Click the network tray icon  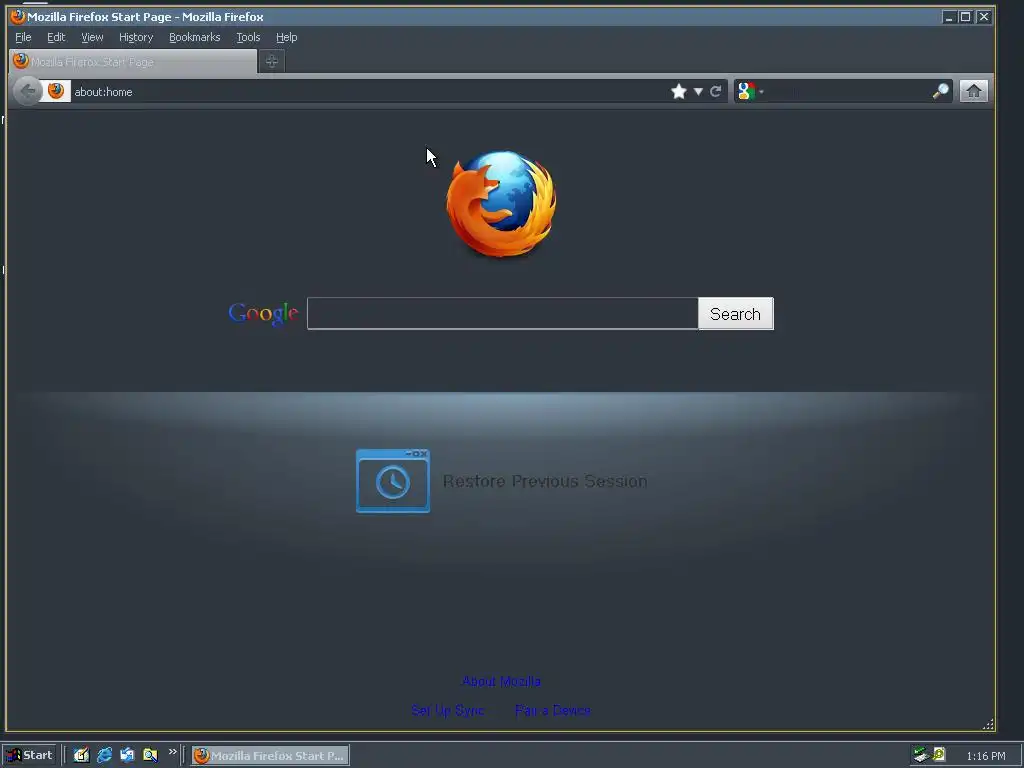click(921, 755)
